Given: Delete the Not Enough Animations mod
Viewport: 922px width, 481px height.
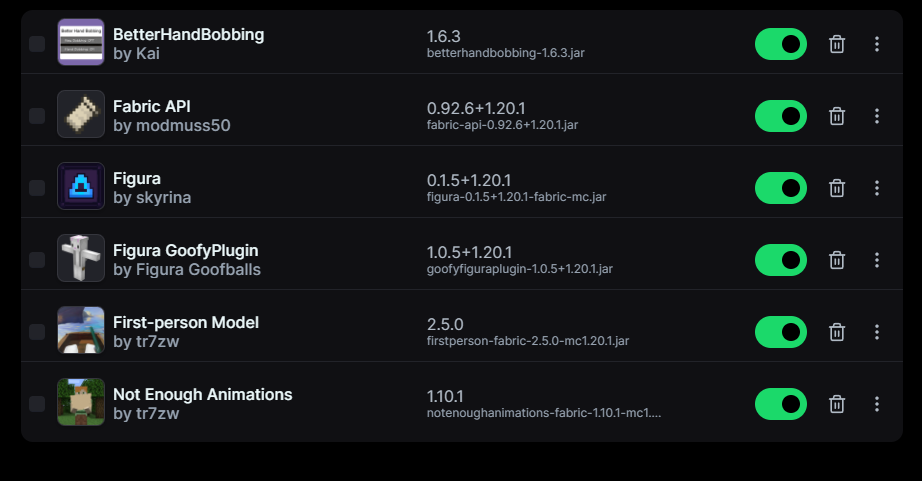Looking at the screenshot, I should tap(837, 404).
